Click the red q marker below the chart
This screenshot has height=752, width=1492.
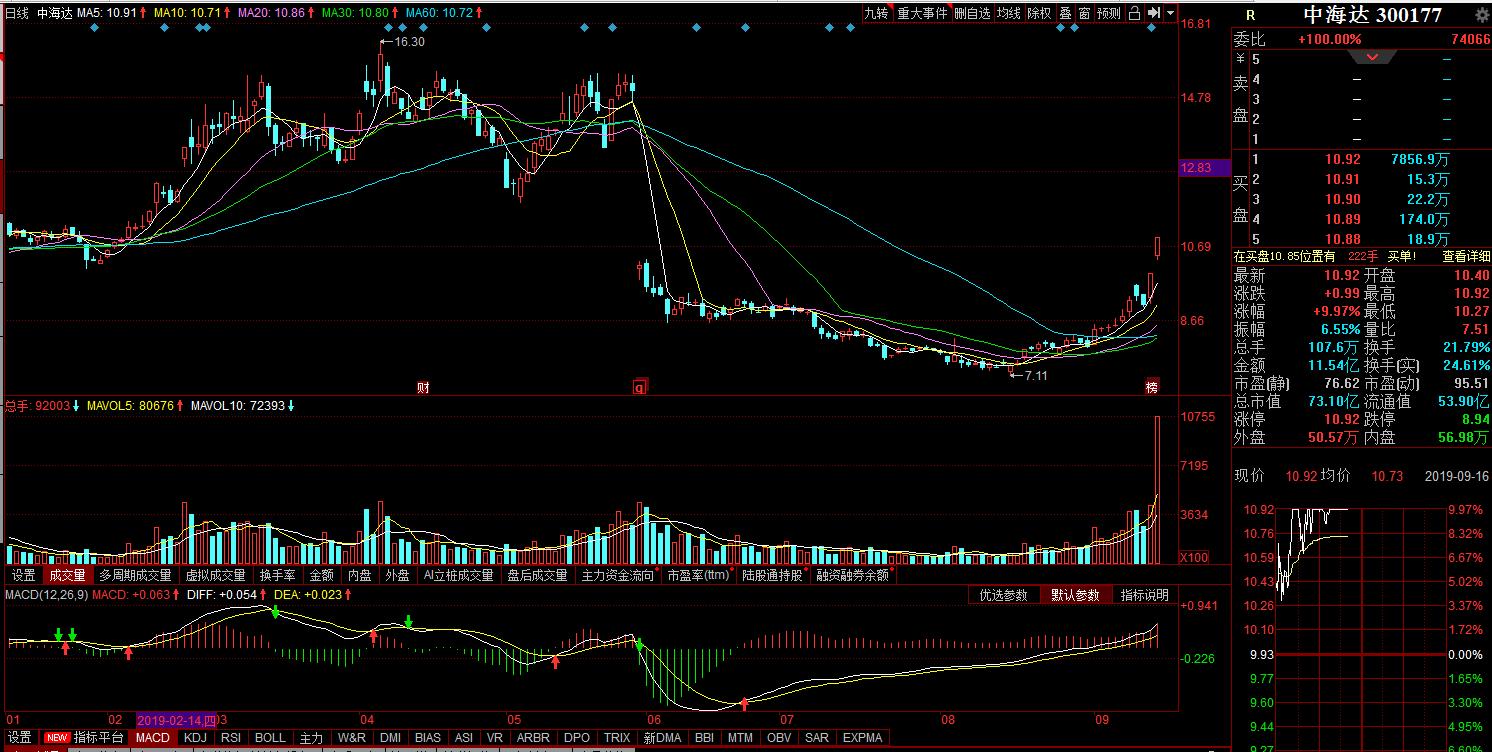tap(640, 387)
